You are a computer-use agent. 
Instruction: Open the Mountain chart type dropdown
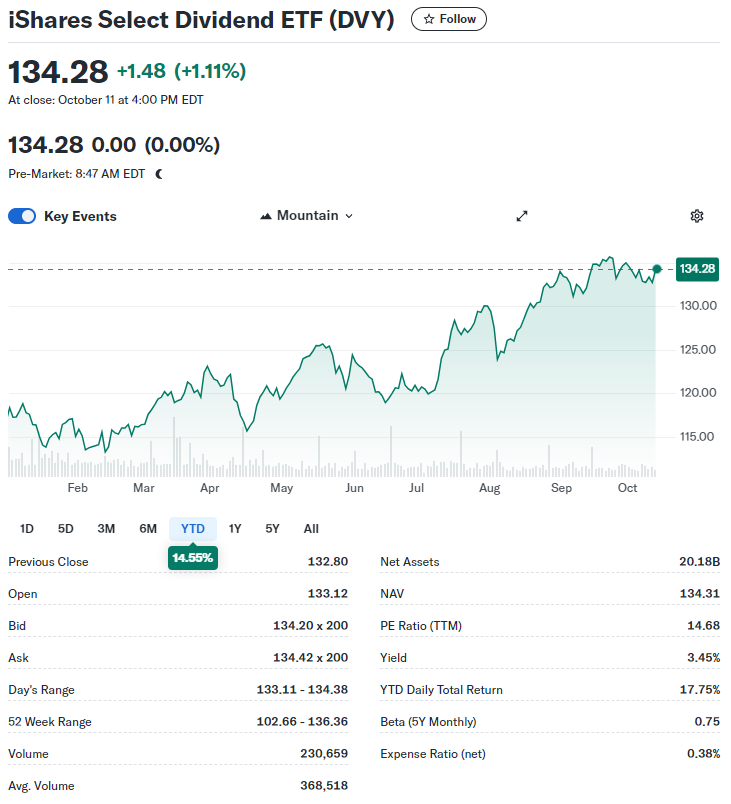(307, 216)
